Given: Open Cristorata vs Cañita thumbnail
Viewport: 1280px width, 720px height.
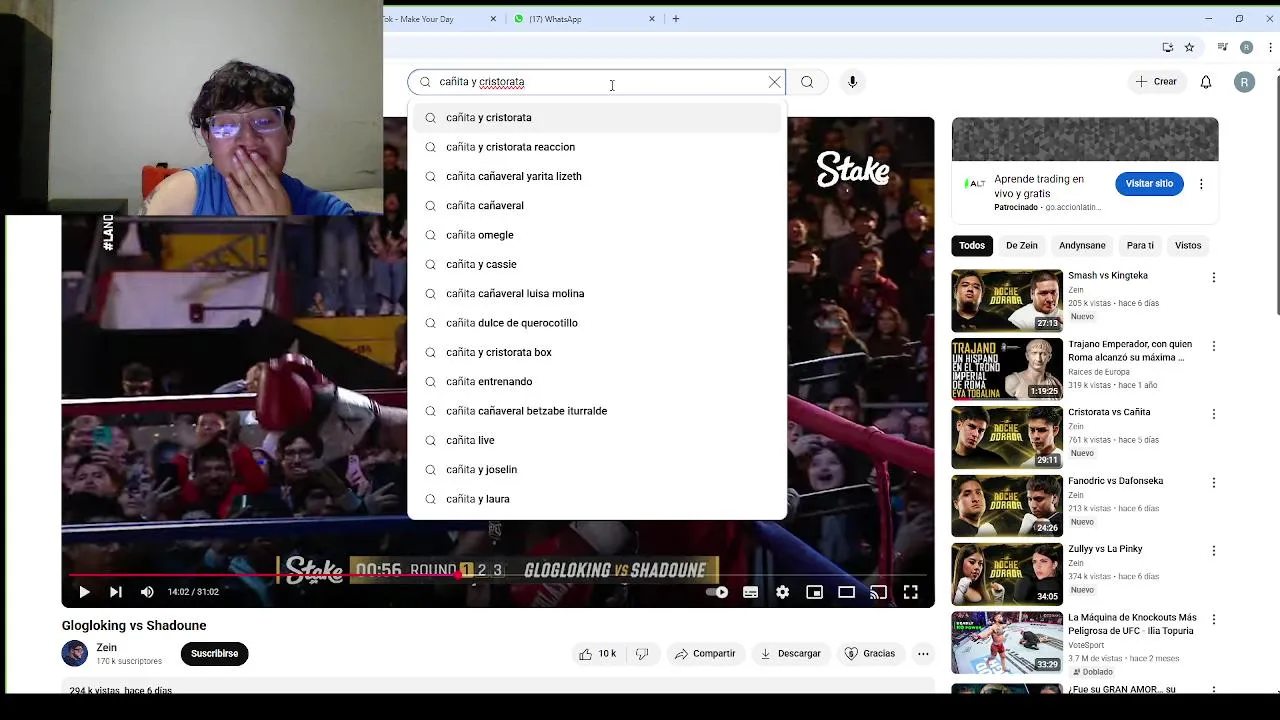Looking at the screenshot, I should [x=1007, y=437].
